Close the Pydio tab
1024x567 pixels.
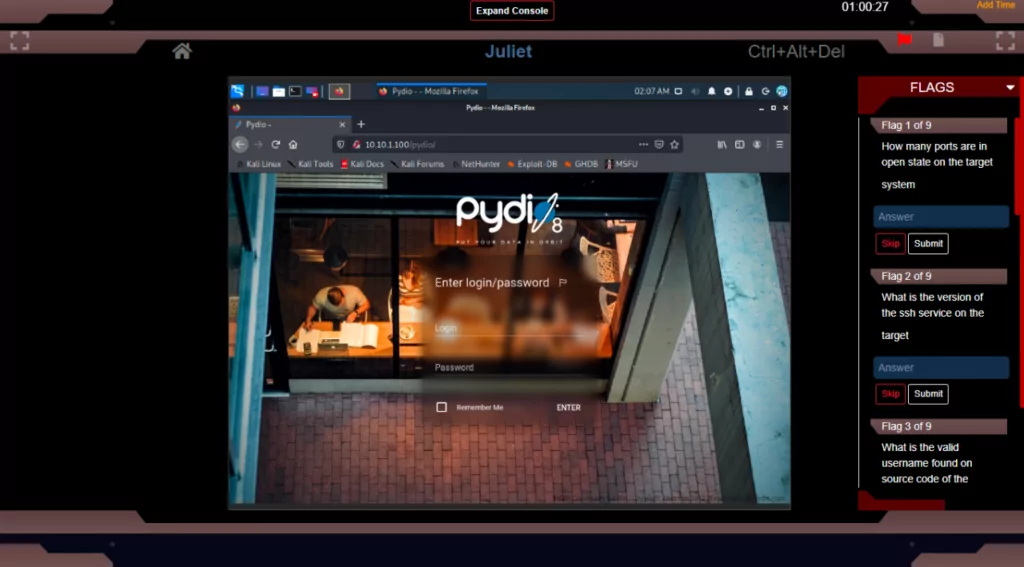click(342, 124)
